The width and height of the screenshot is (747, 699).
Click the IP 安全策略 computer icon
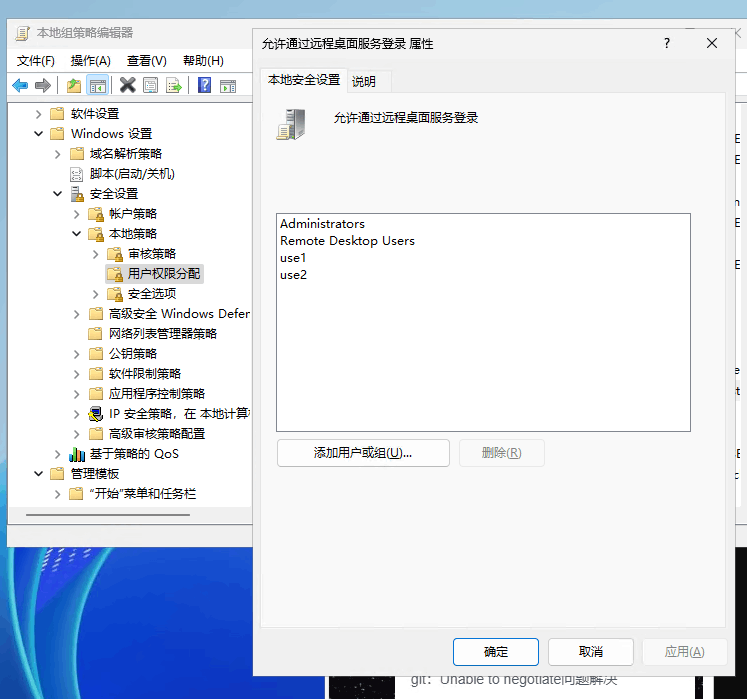coord(95,414)
